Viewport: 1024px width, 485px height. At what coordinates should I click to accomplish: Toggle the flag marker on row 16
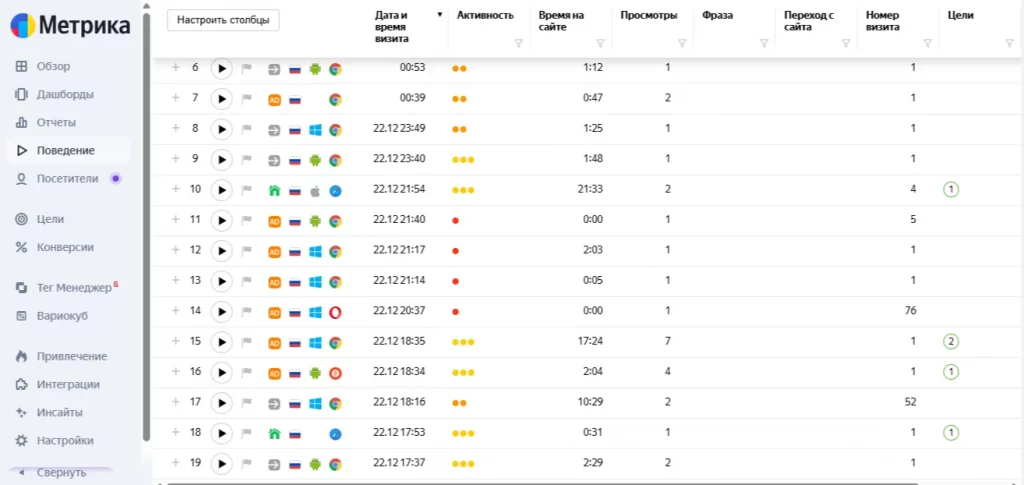[x=245, y=372]
